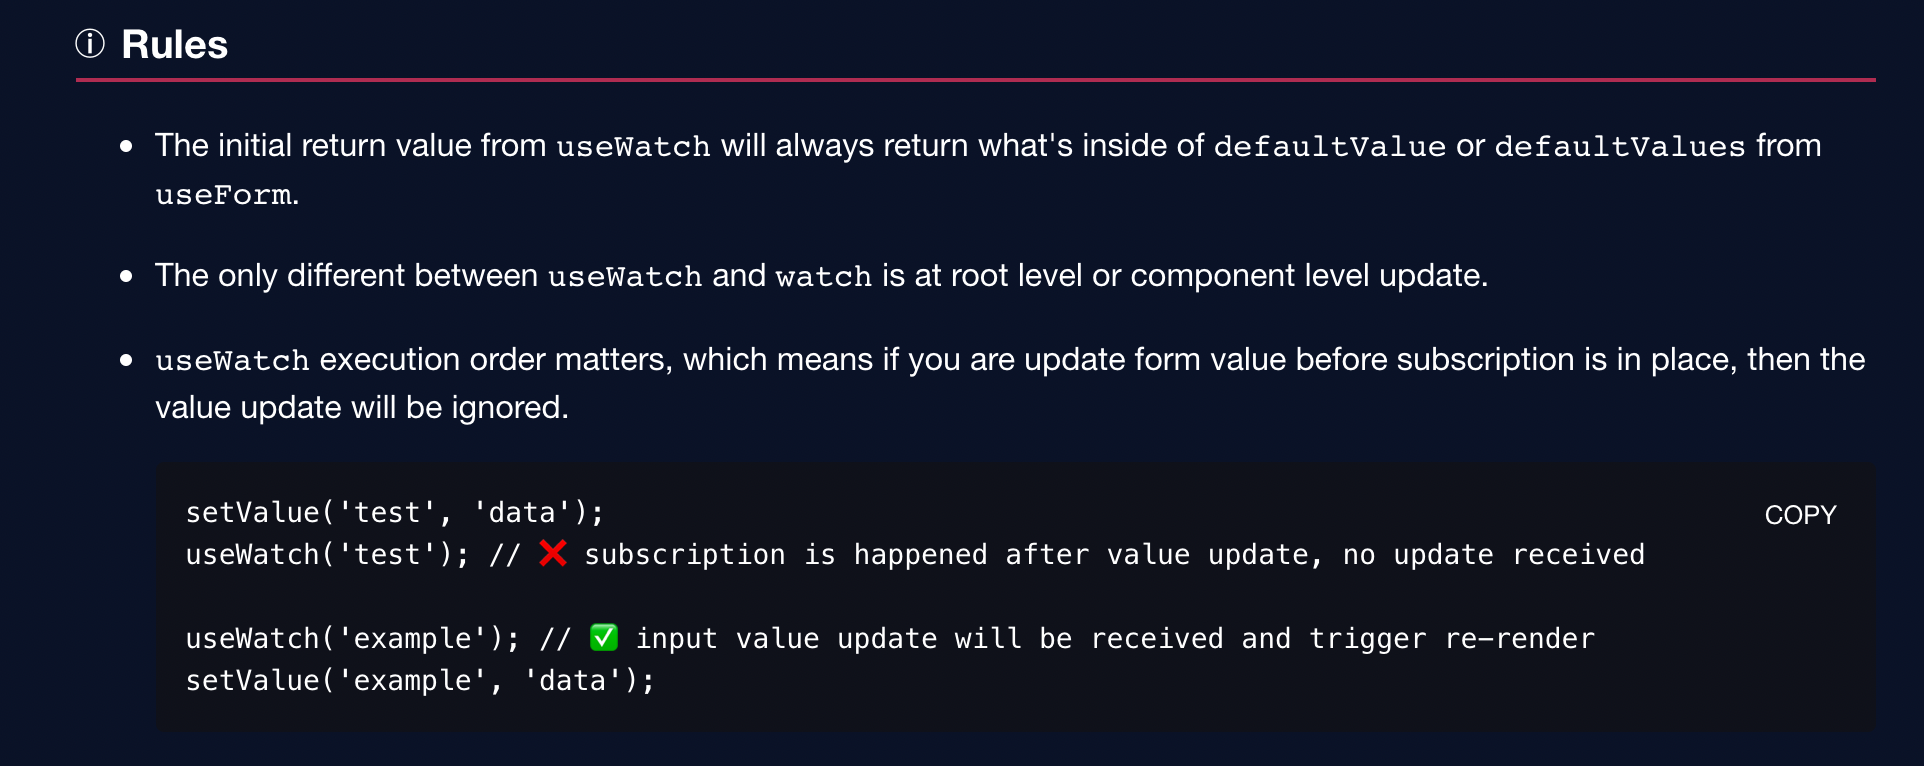This screenshot has width=1924, height=766.
Task: Select the inline useWatch code in the first bullet
Action: (x=632, y=147)
